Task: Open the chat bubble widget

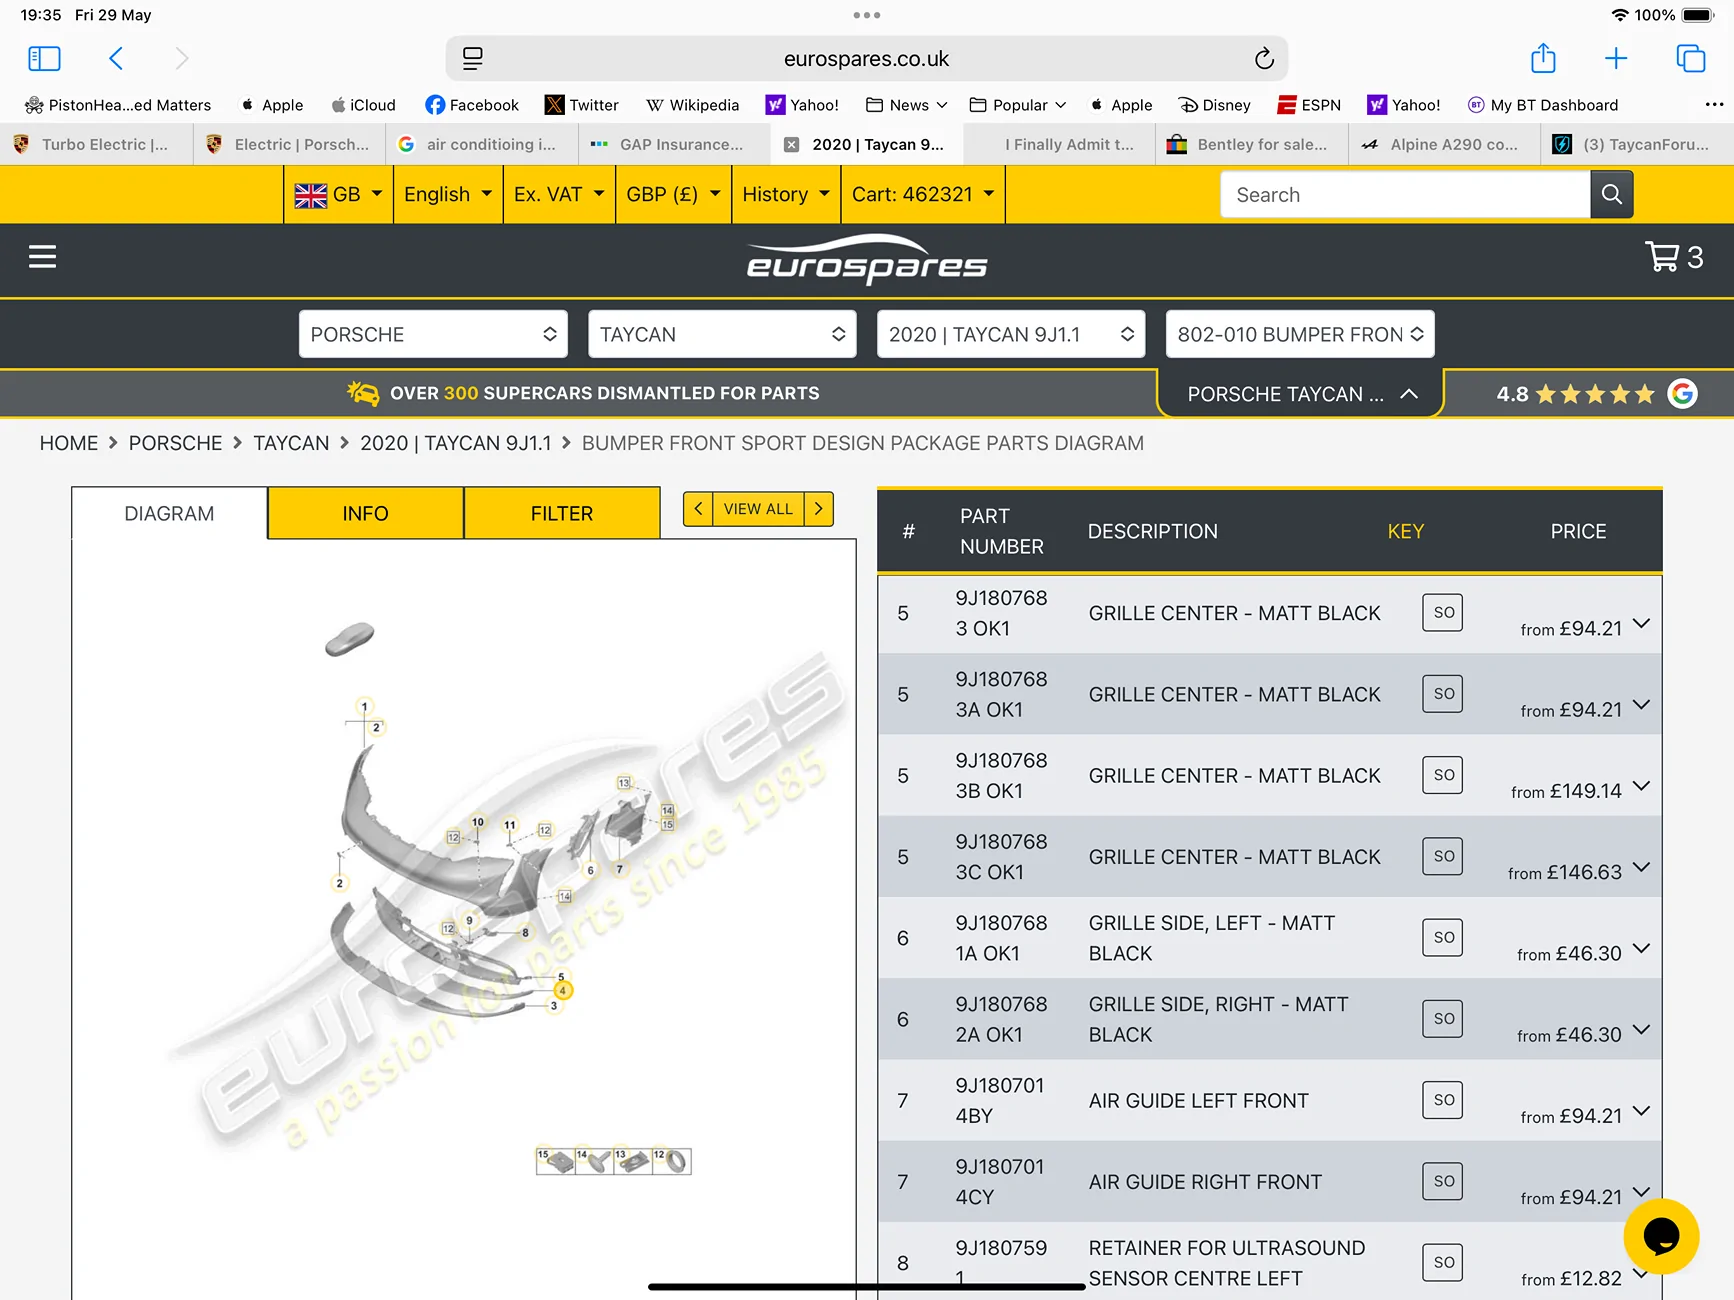Action: click(x=1661, y=1237)
